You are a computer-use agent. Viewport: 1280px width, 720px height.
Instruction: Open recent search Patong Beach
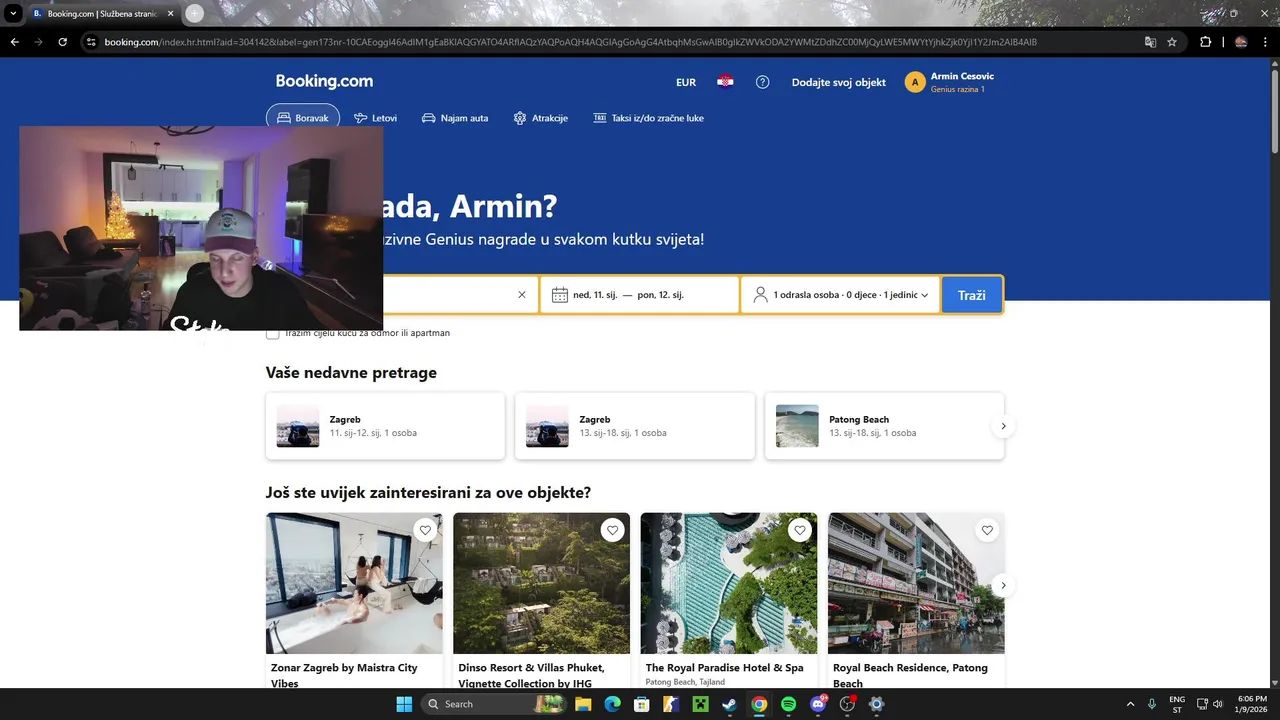(884, 426)
